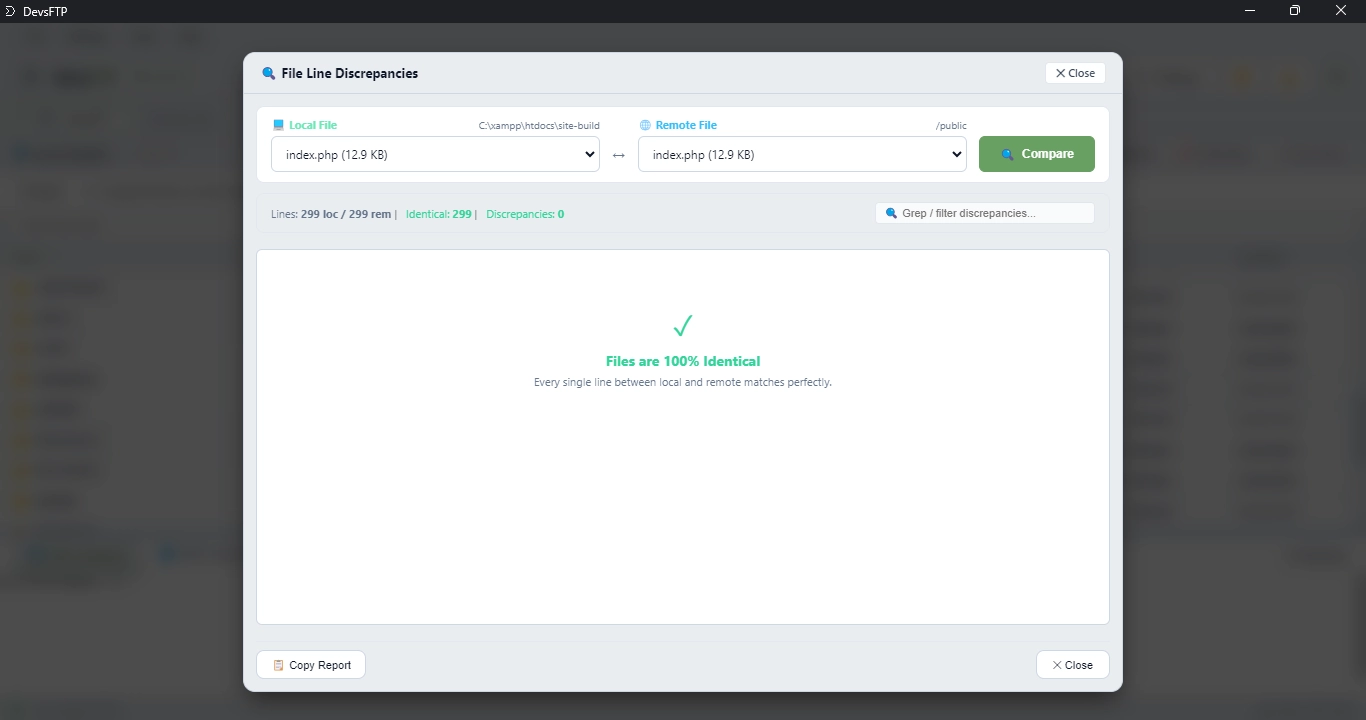This screenshot has height=720, width=1366.
Task: Open the Local File index.php dropdown
Action: tap(435, 154)
